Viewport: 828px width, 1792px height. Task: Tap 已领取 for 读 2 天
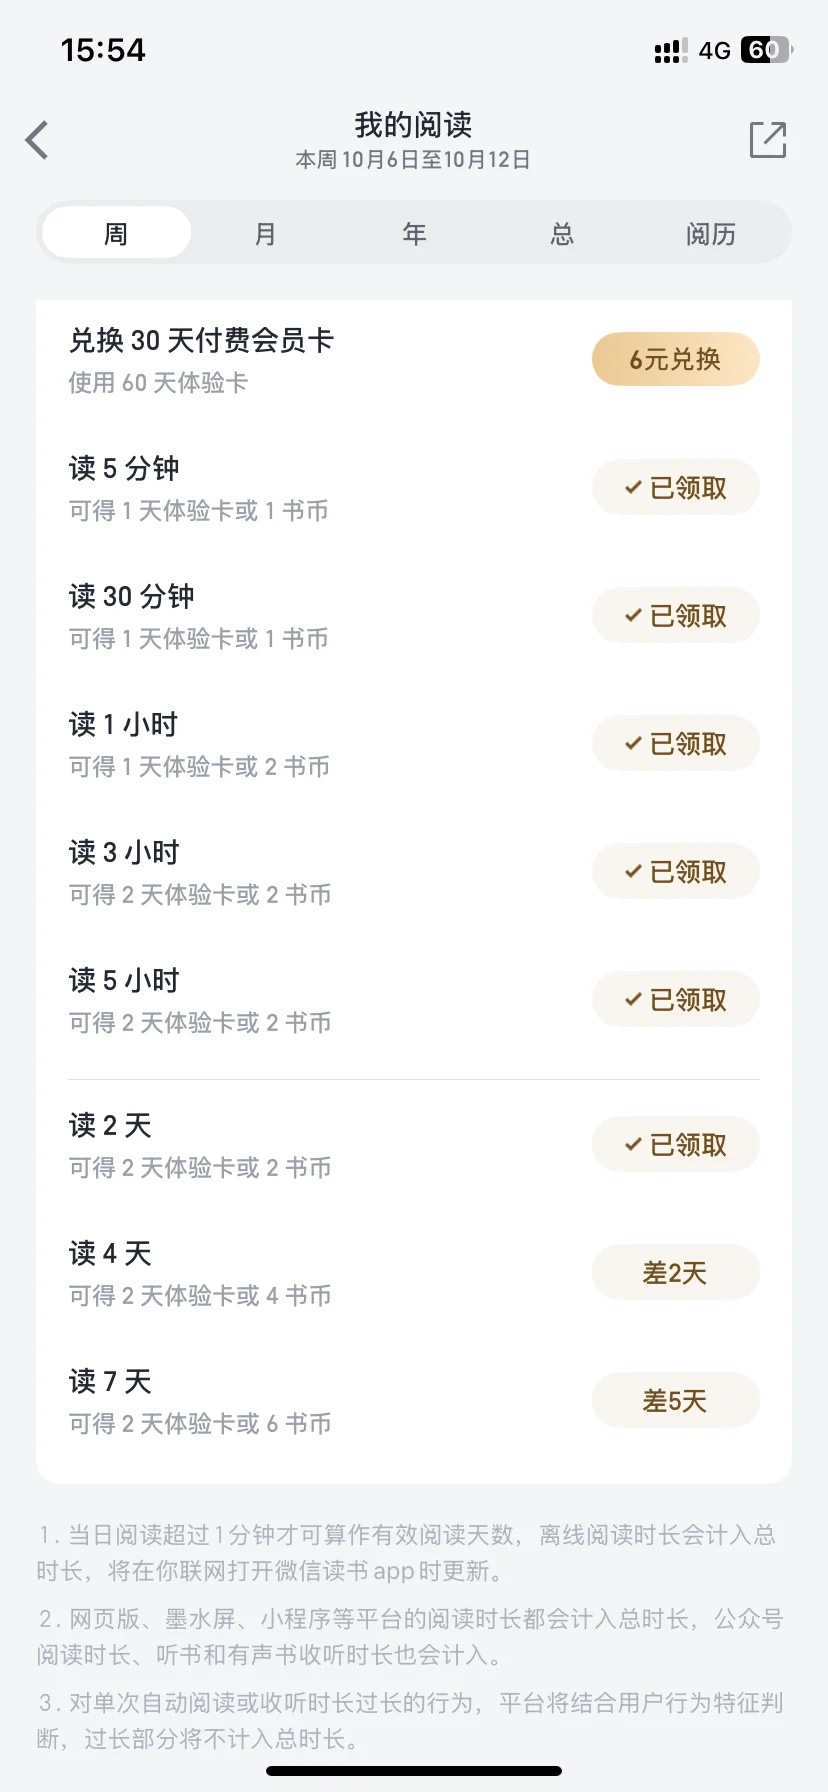tap(675, 1145)
